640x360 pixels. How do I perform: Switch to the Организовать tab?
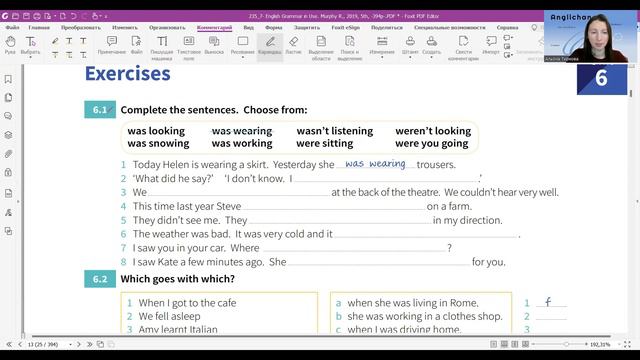pyautogui.click(x=167, y=27)
